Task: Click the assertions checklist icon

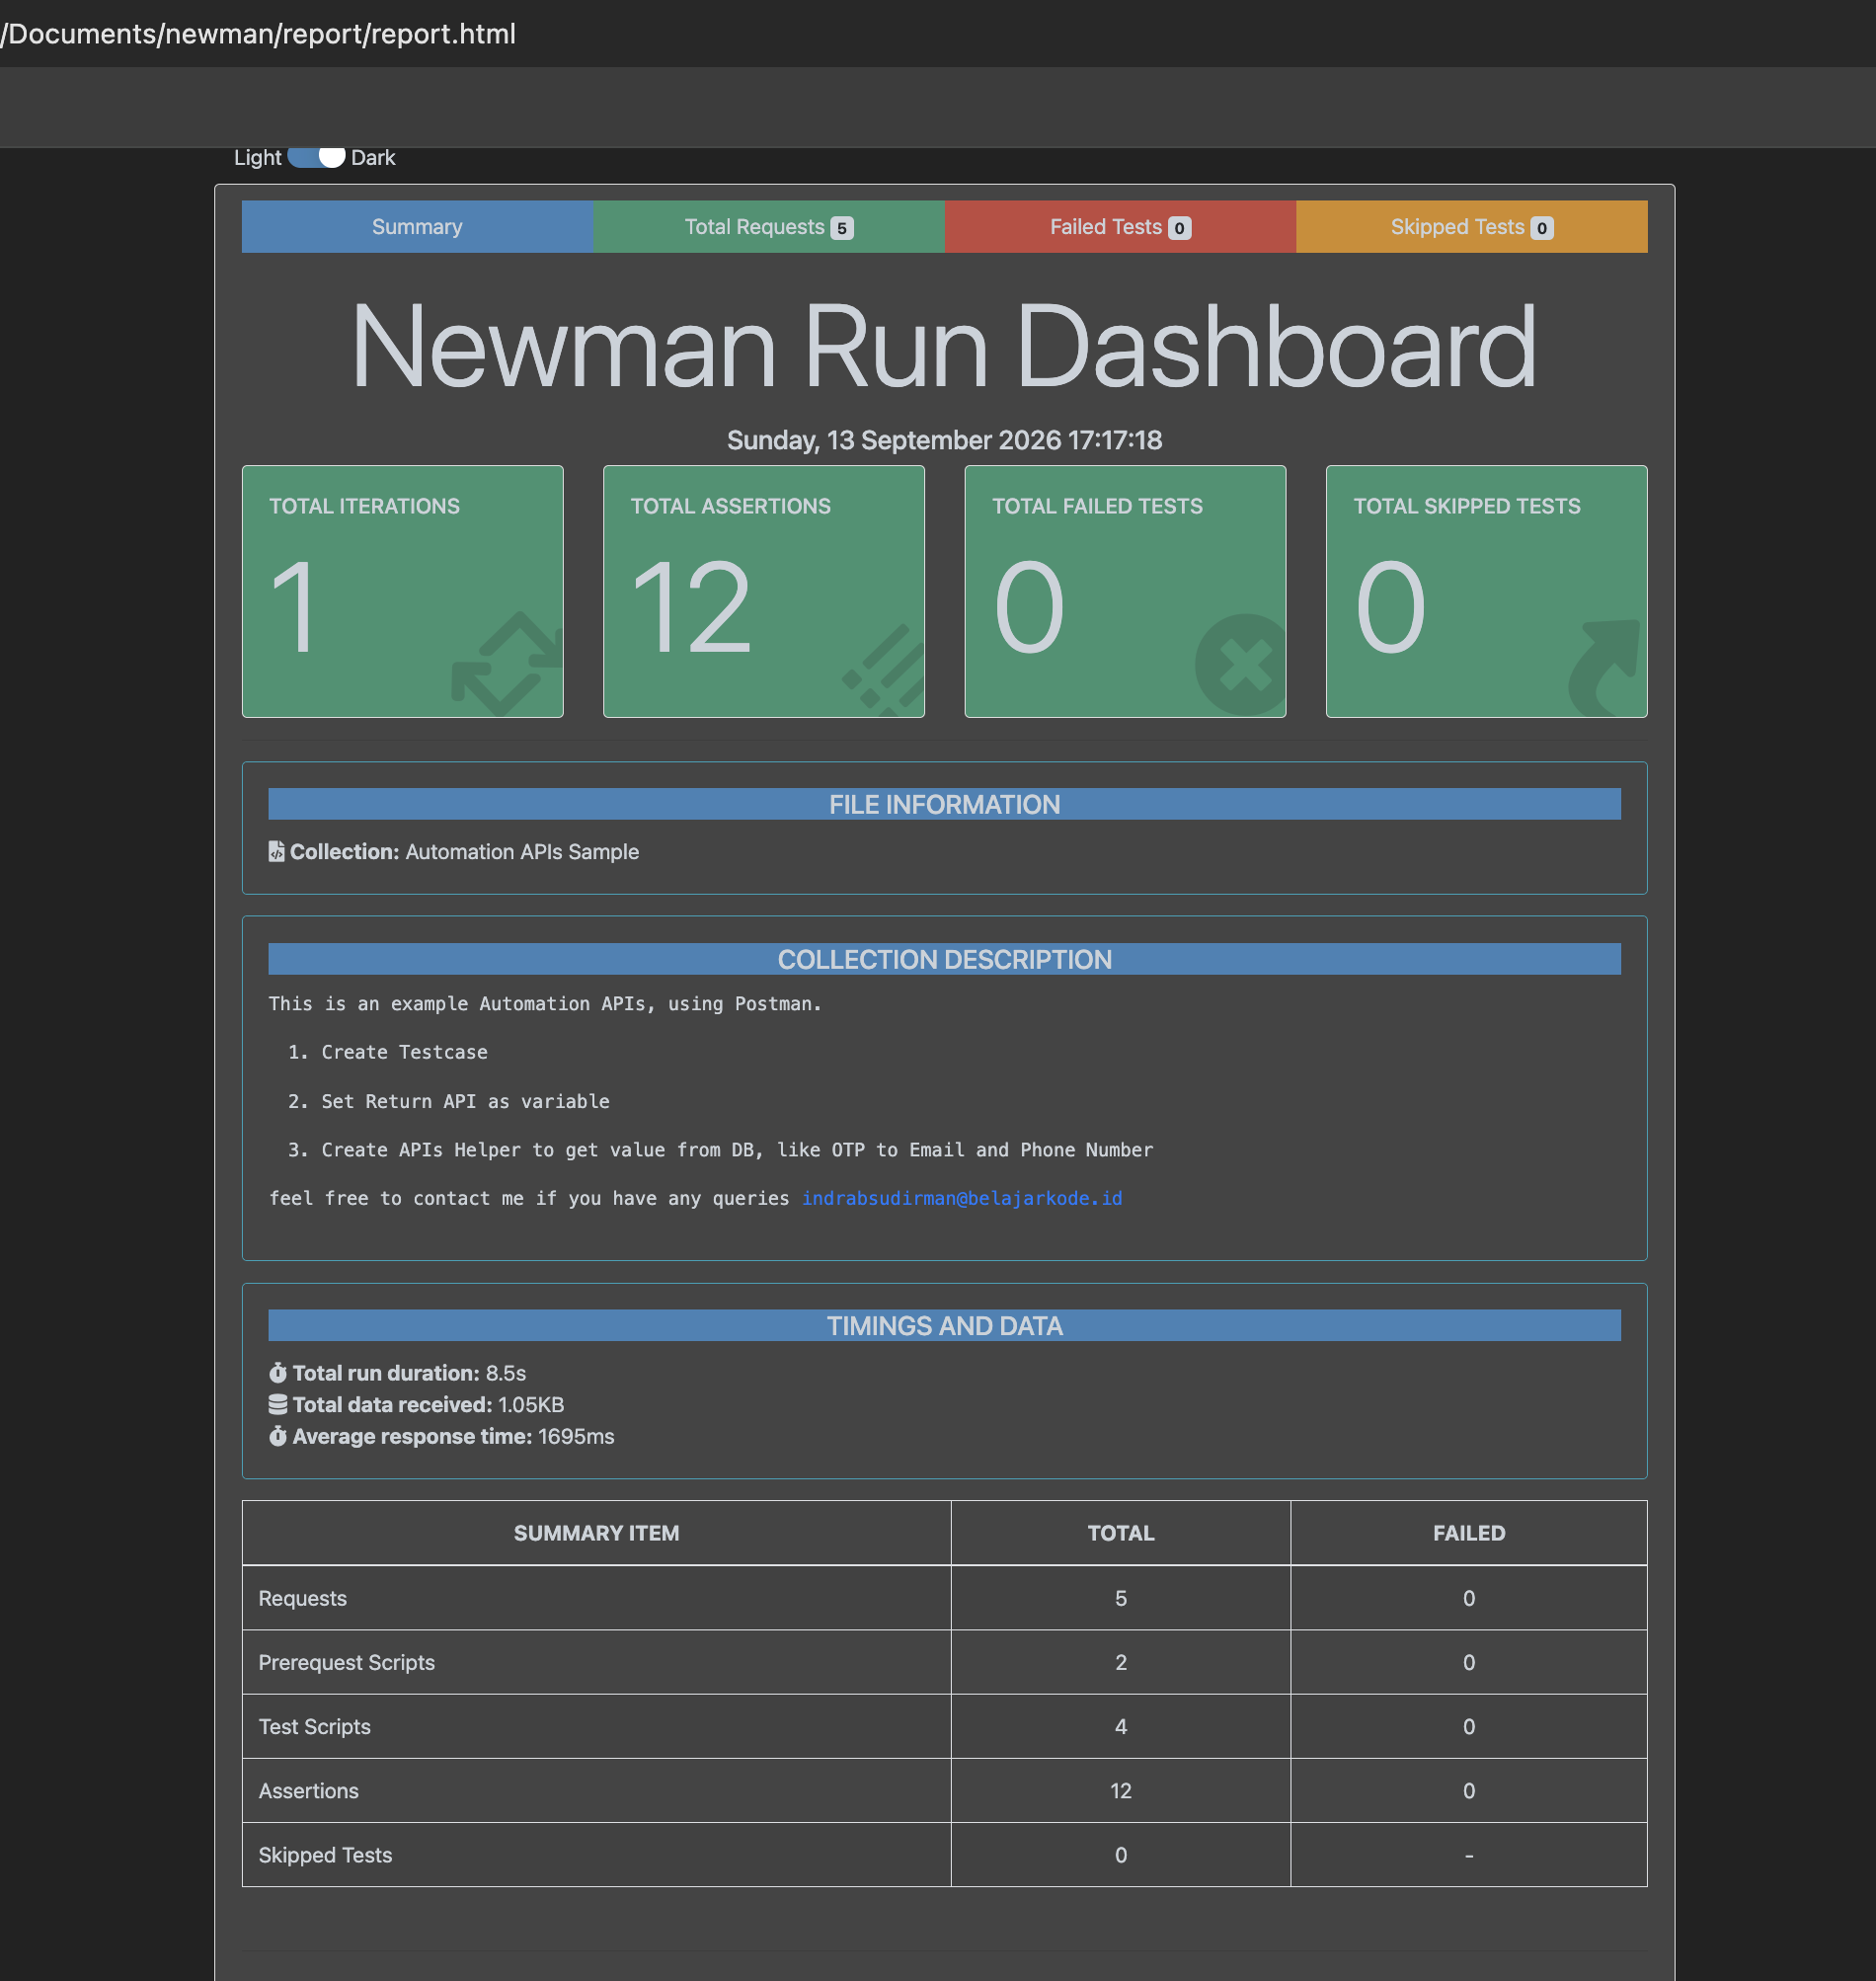Action: pyautogui.click(x=884, y=668)
